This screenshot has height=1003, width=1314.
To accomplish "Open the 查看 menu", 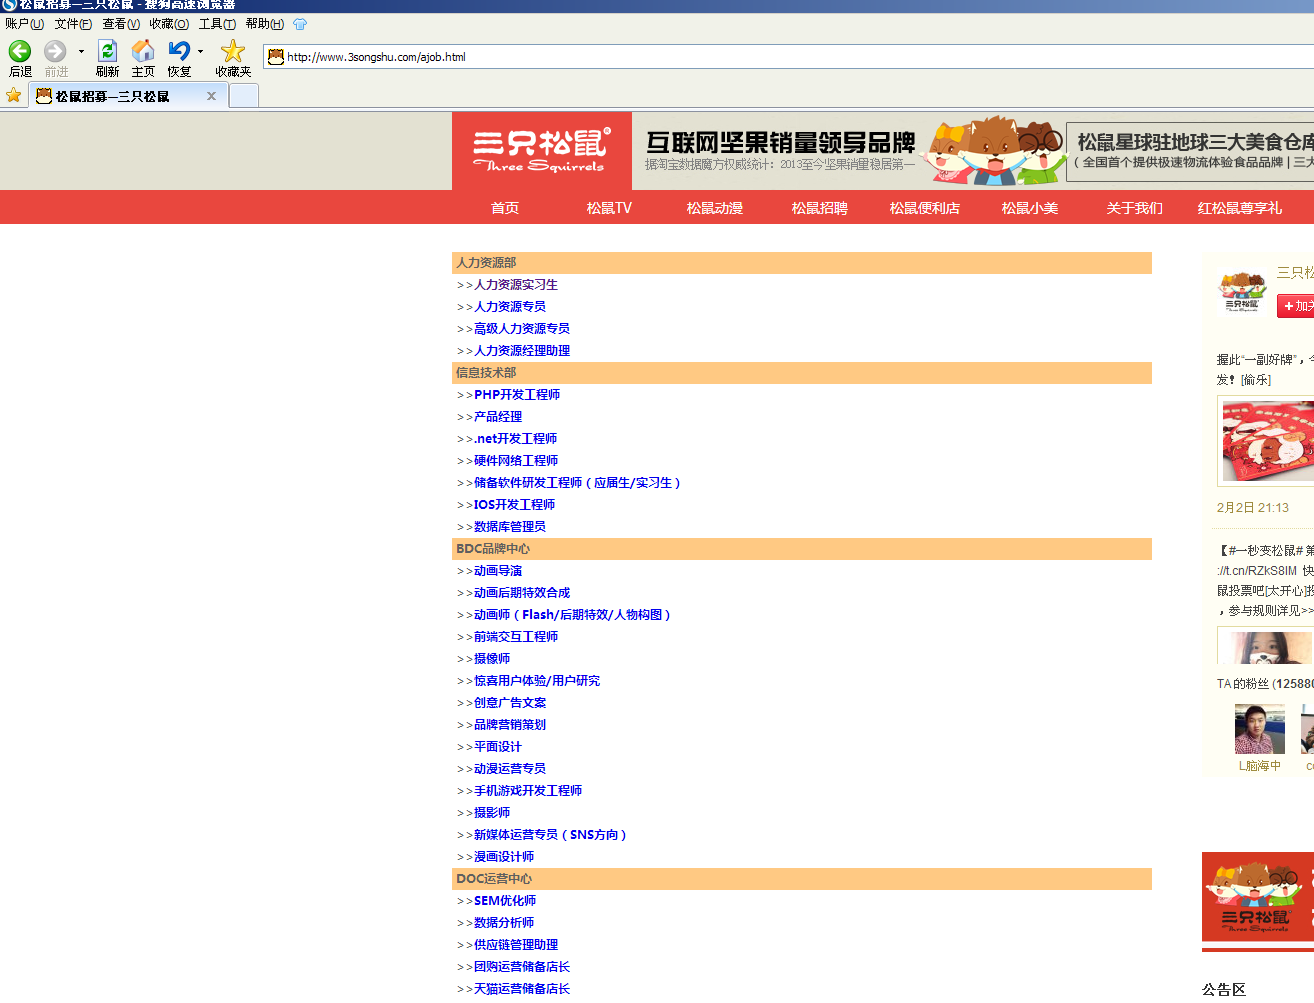I will pyautogui.click(x=121, y=23).
